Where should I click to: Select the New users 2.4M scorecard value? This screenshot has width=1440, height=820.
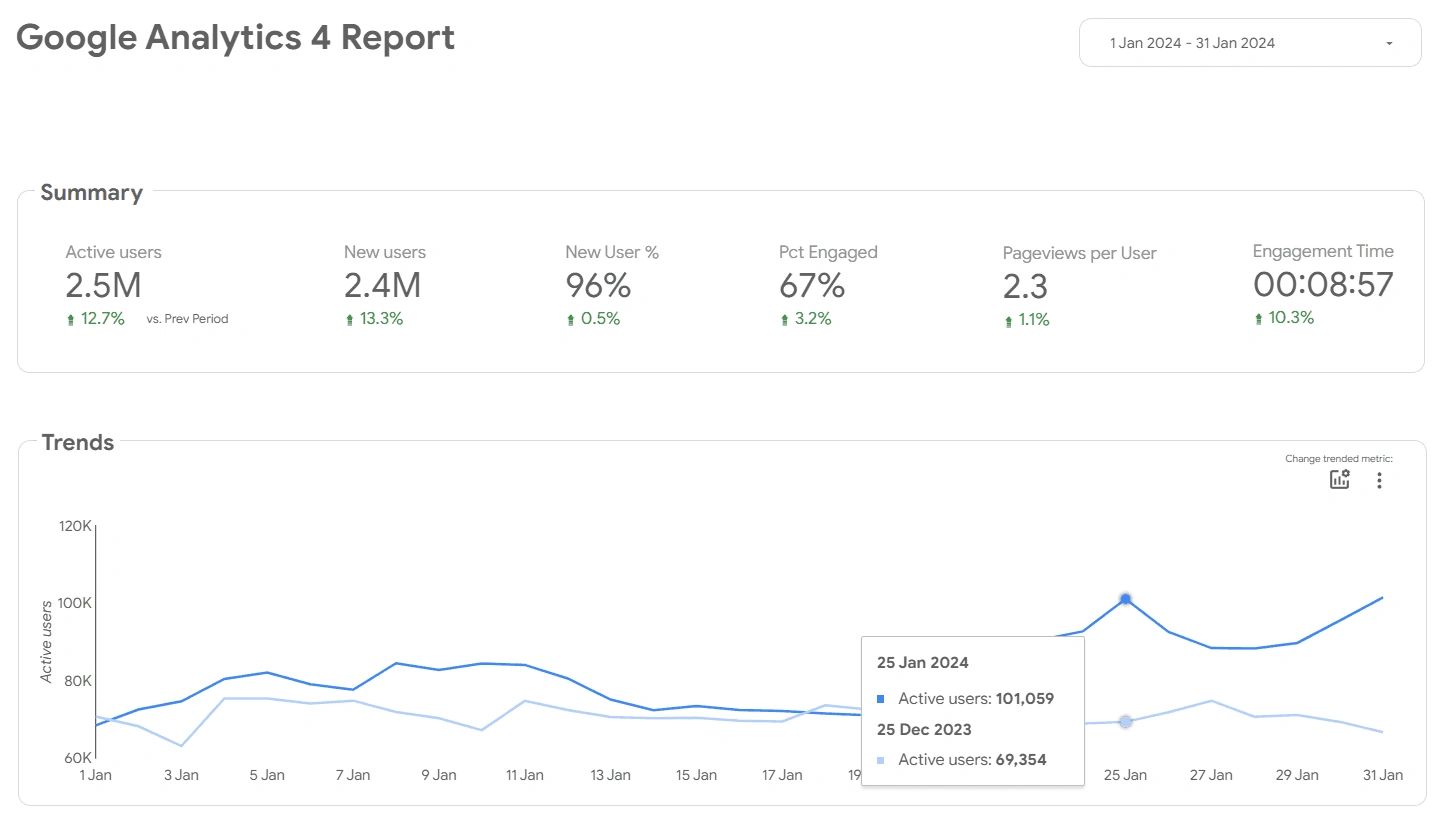pyautogui.click(x=382, y=286)
